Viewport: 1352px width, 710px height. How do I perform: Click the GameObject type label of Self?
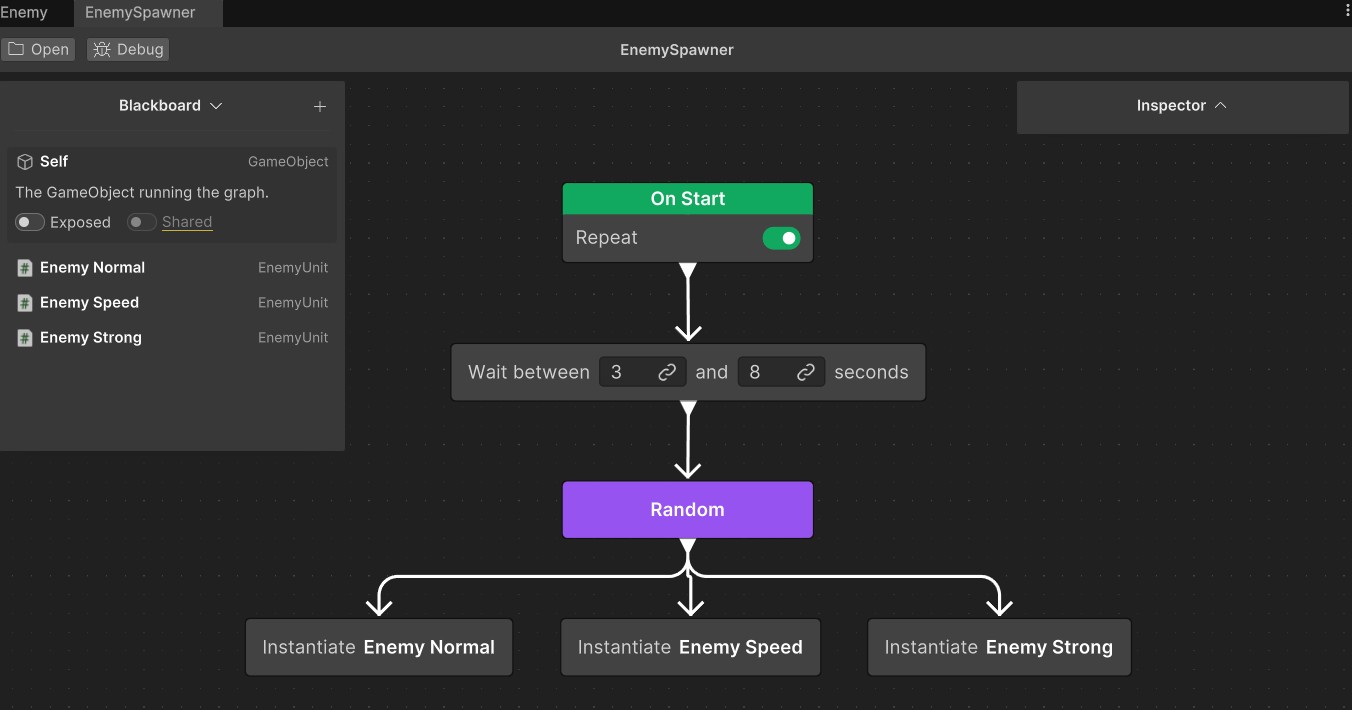(288, 162)
